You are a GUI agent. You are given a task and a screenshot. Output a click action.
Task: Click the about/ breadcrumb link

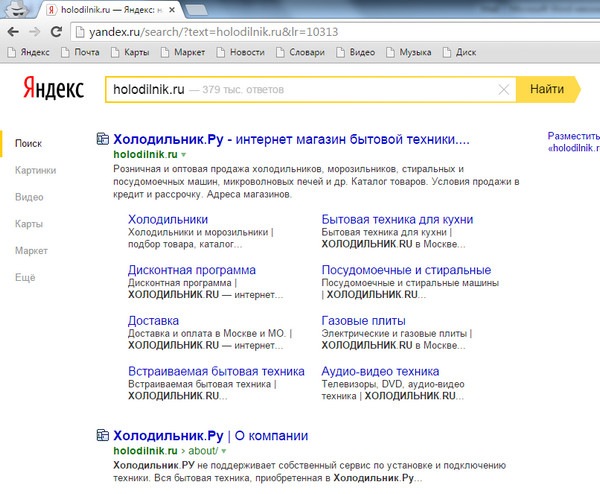pos(203,451)
